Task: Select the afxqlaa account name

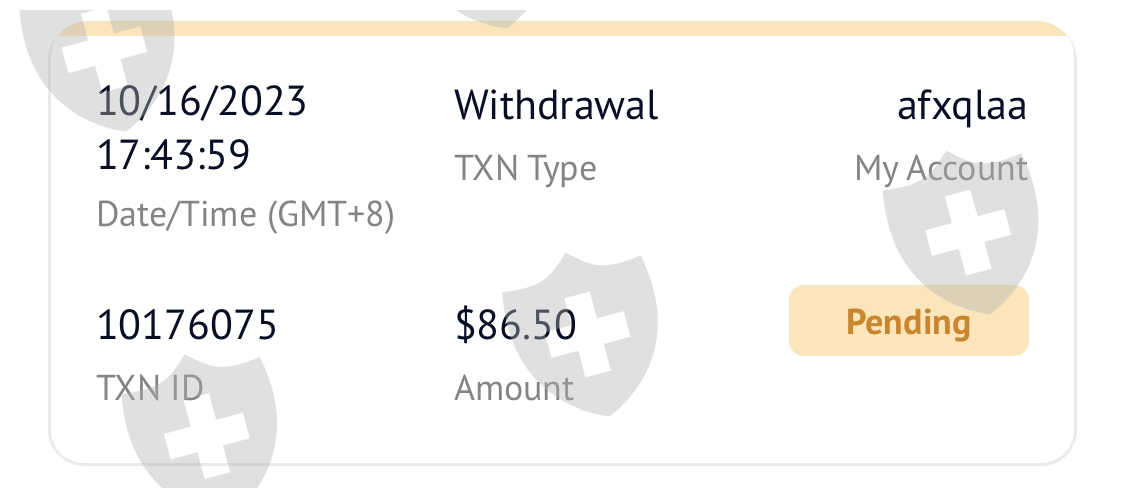Action: tap(962, 105)
